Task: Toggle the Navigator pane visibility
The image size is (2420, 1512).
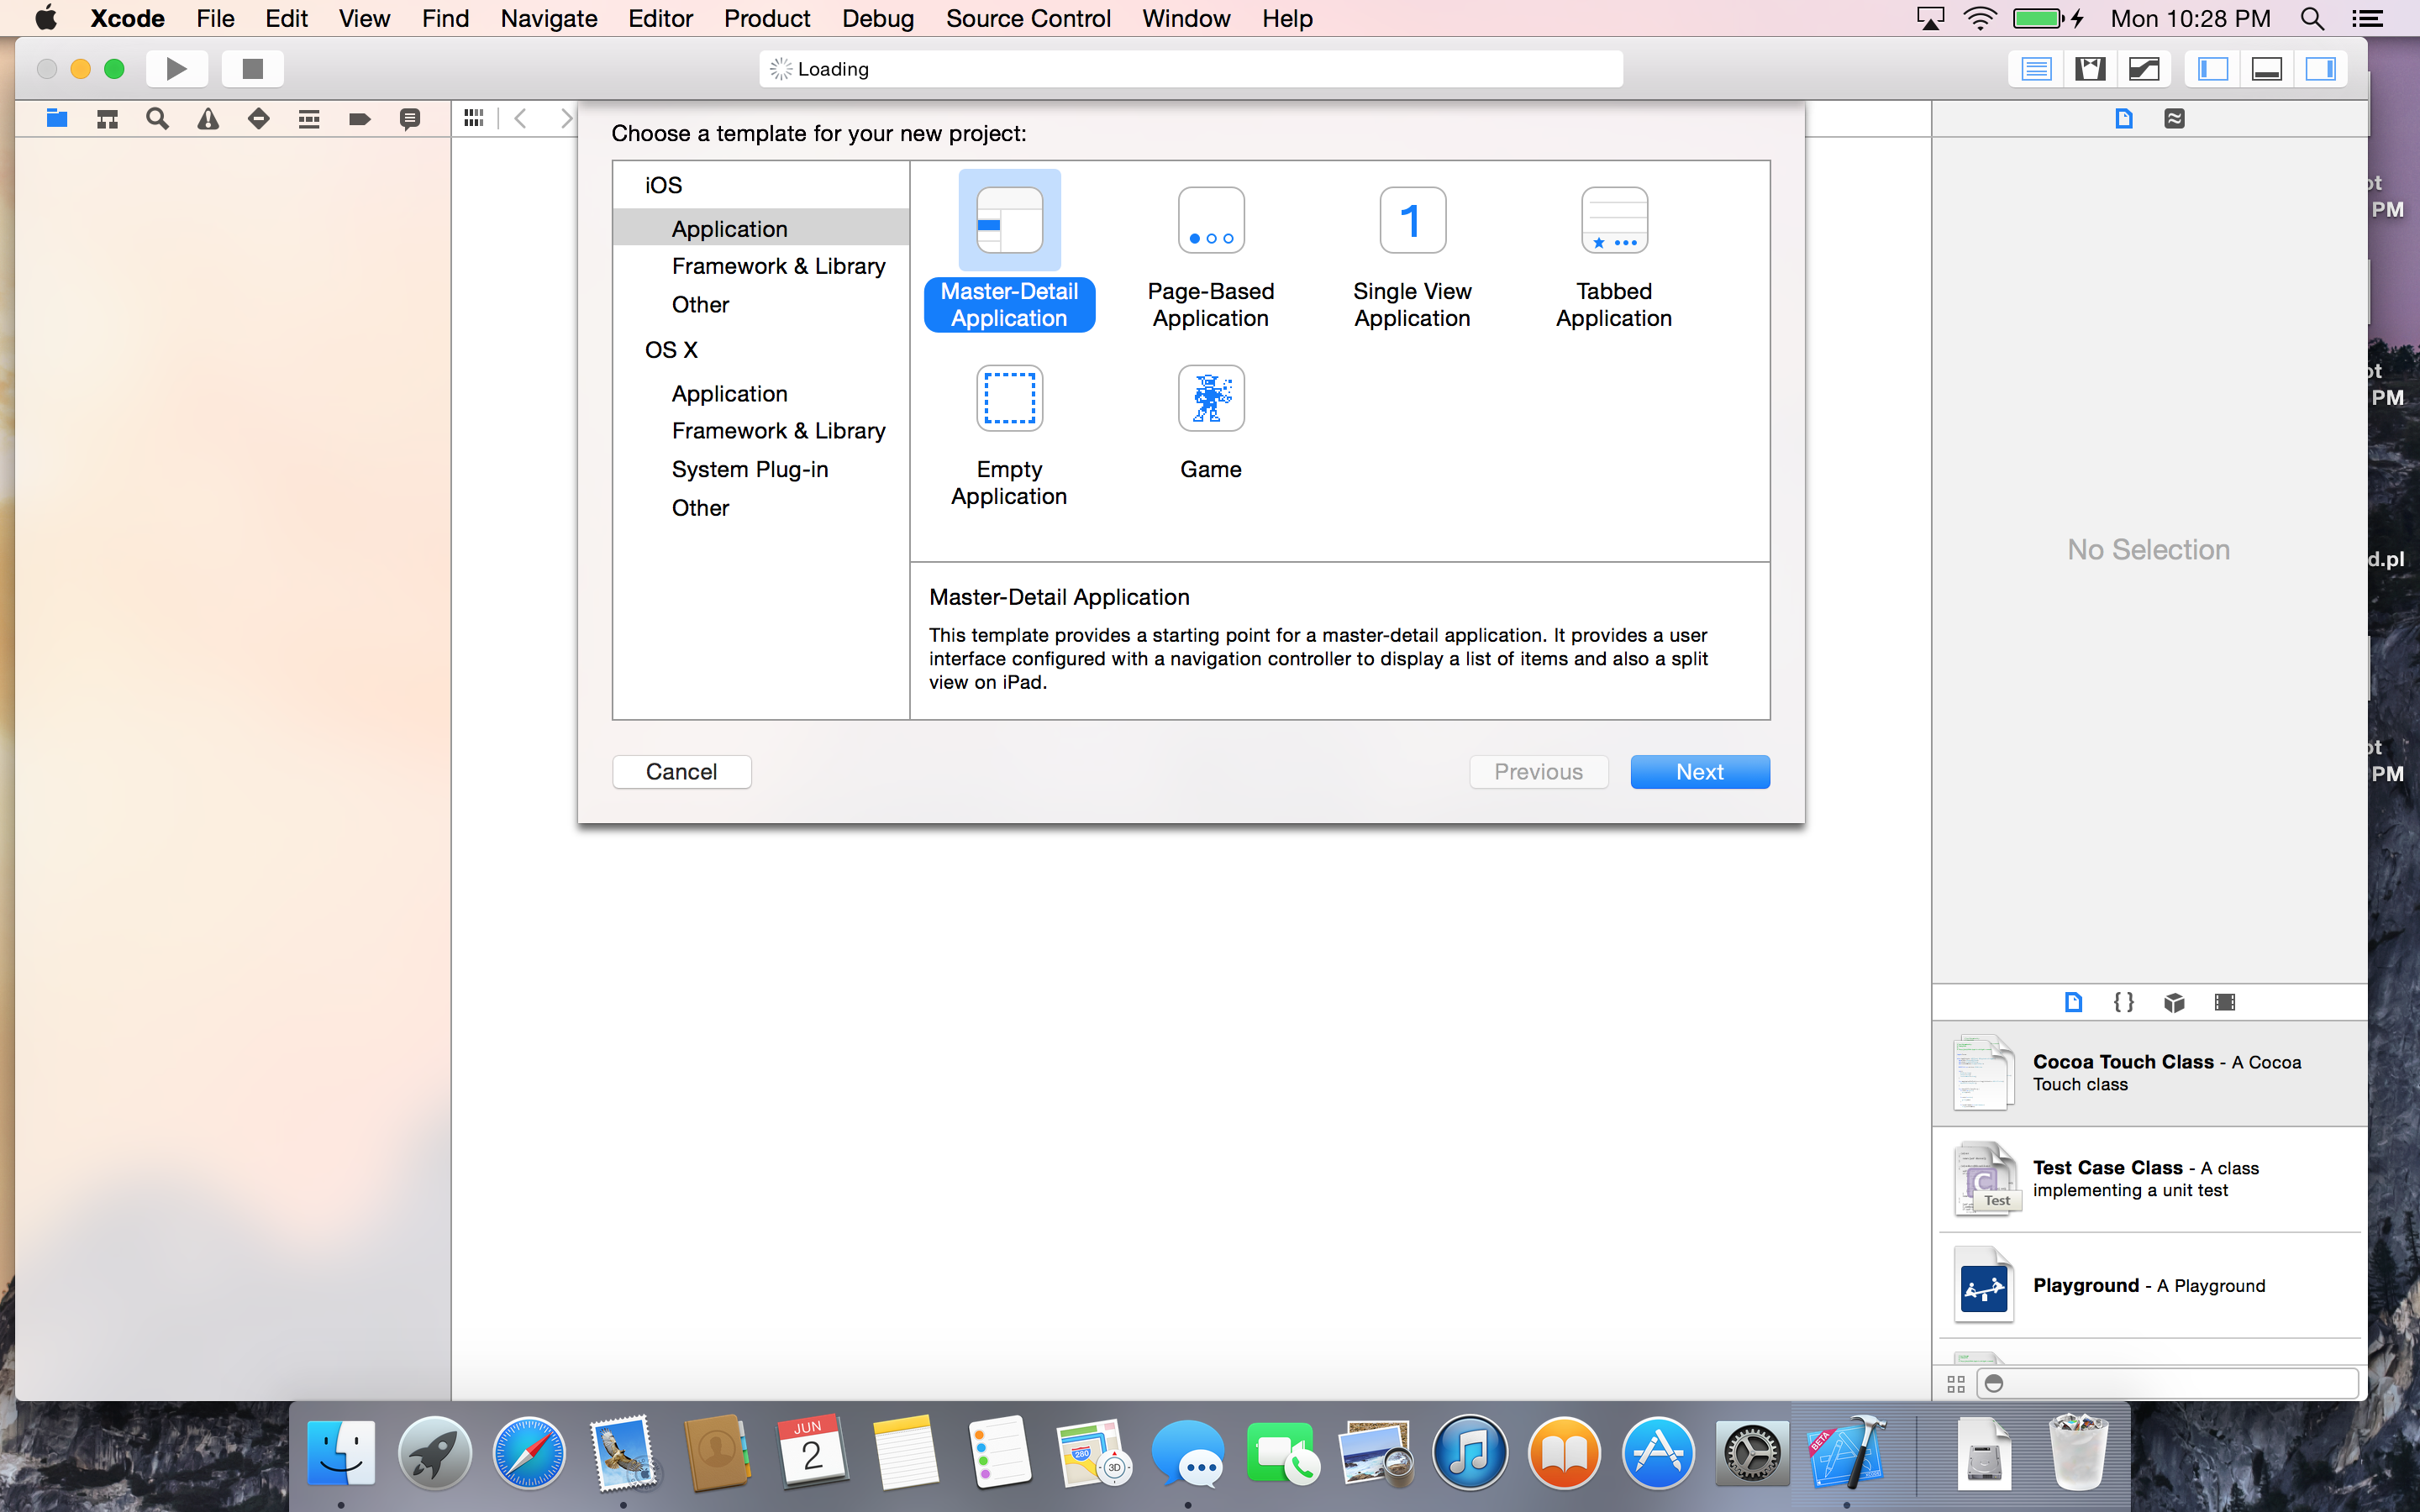Action: click(2212, 69)
